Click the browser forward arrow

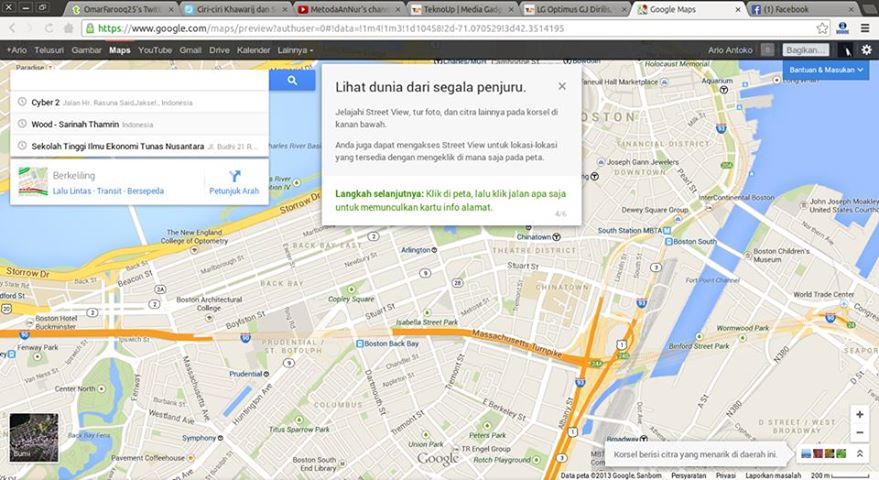[31, 28]
